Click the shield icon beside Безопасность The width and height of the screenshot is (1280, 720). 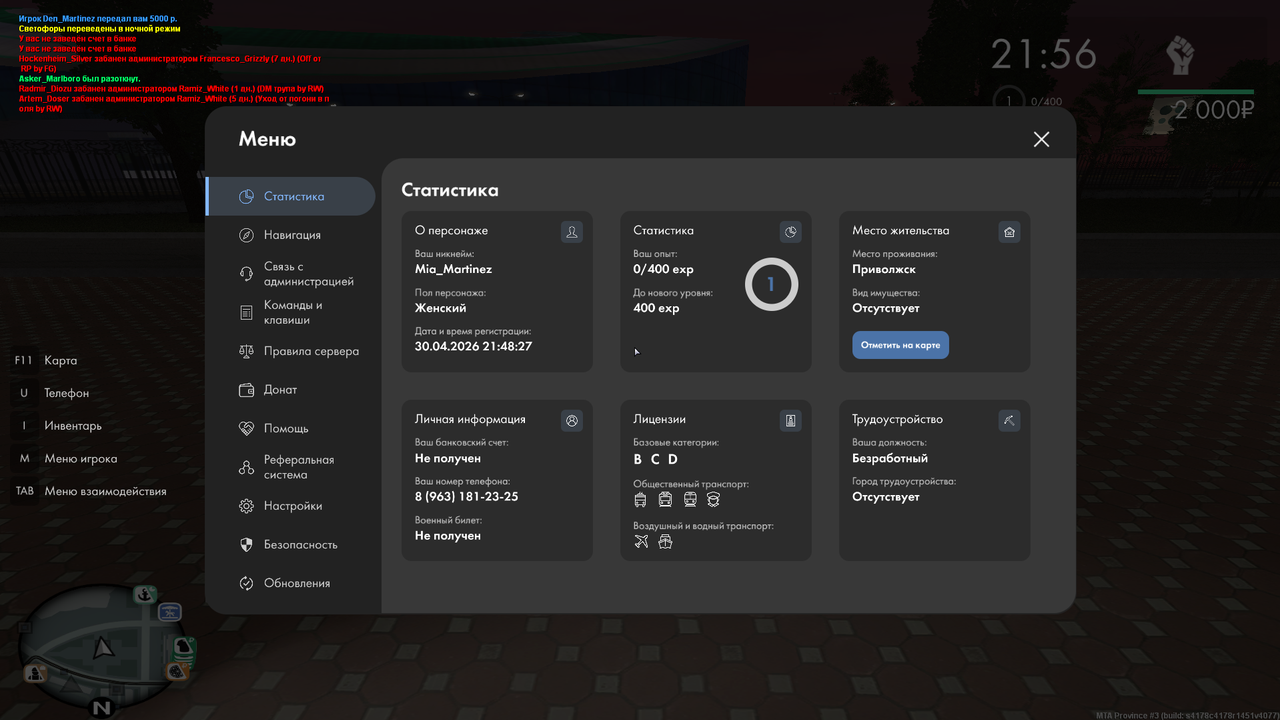click(246, 545)
